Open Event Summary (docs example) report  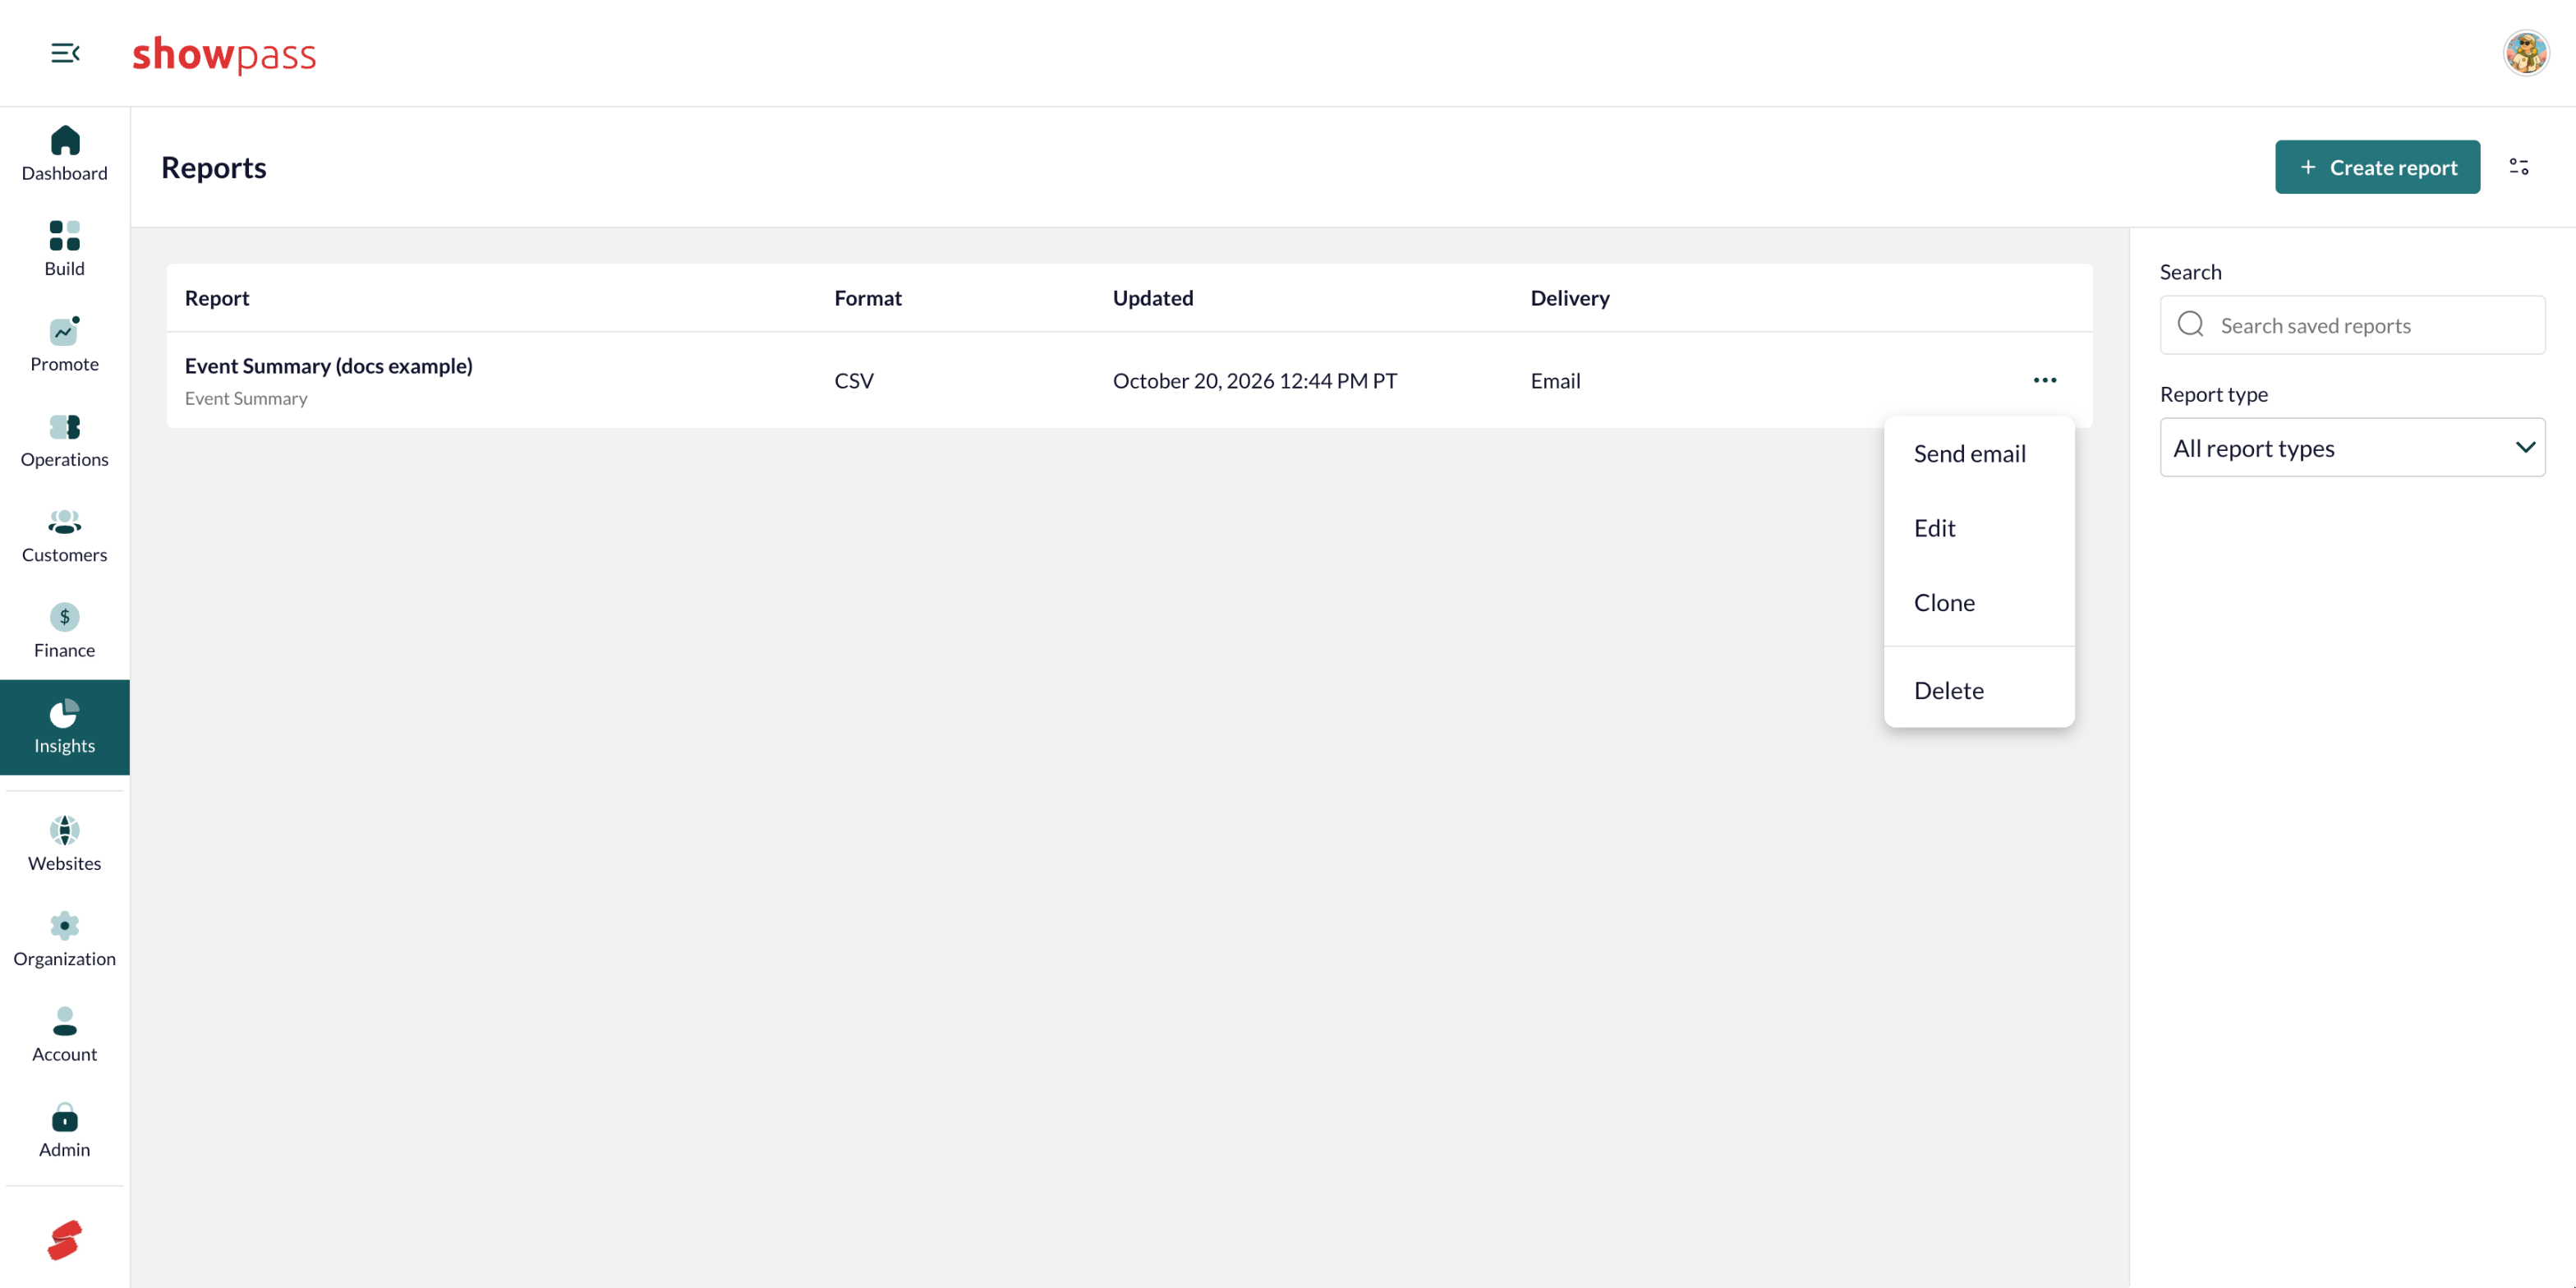329,366
